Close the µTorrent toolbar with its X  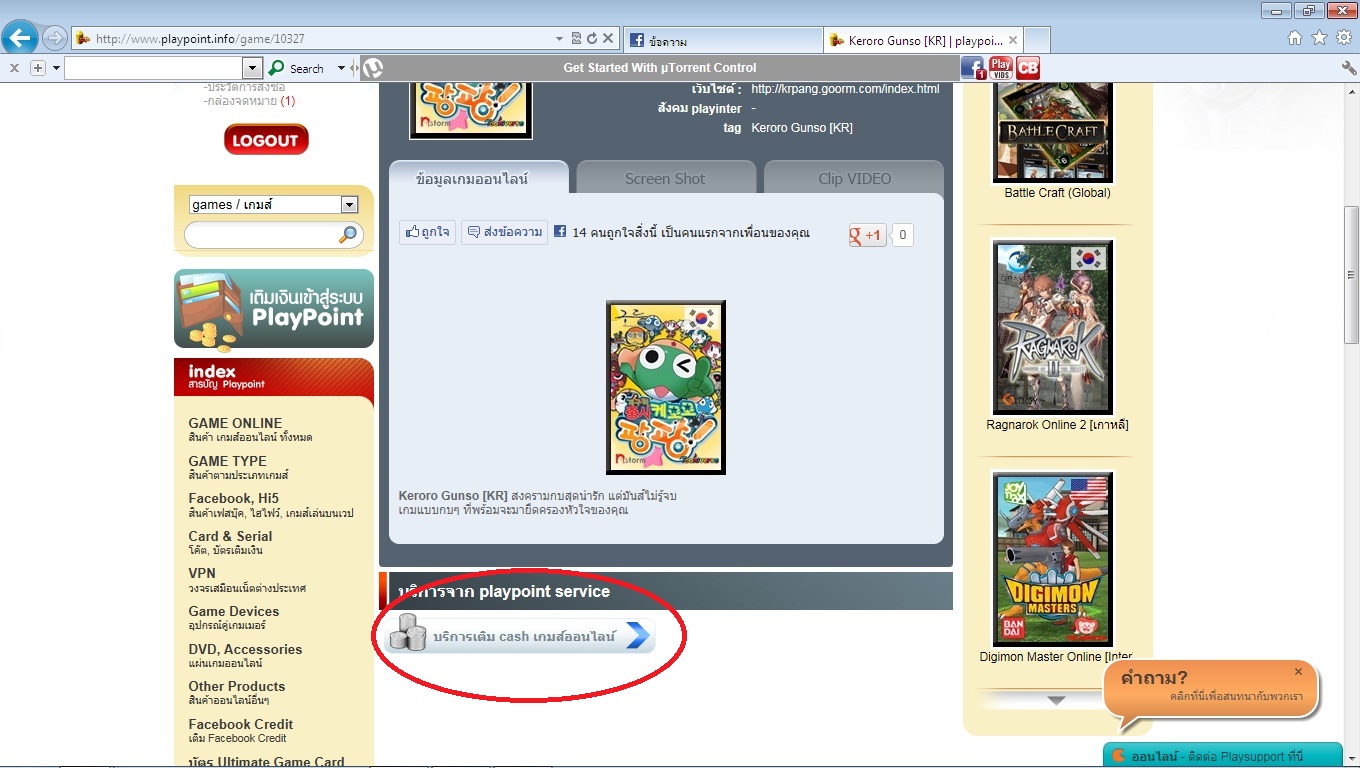[14, 68]
